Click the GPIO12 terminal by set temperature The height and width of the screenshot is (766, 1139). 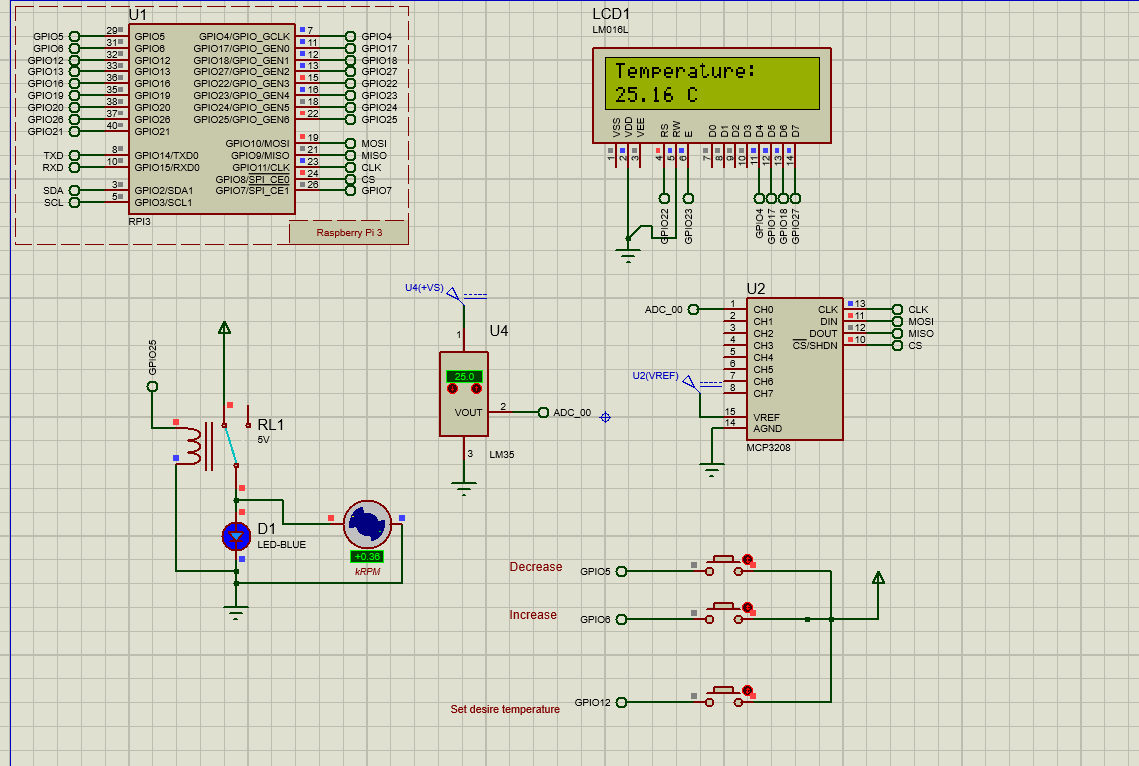pos(621,702)
